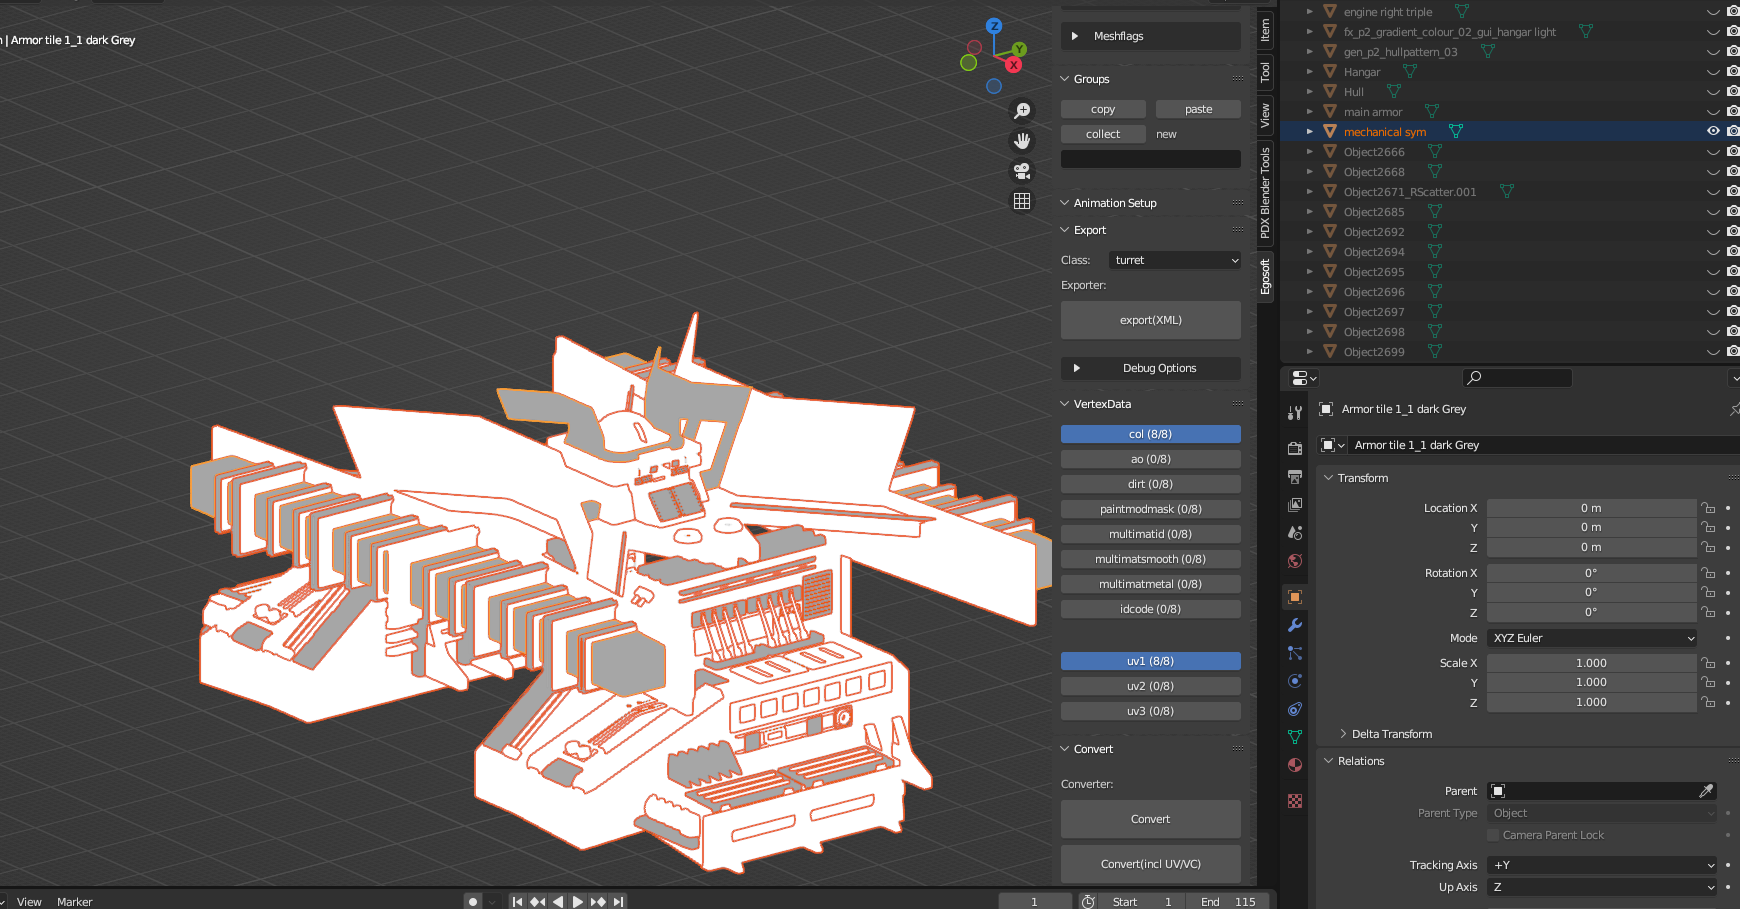Click the collect button
This screenshot has height=909, width=1740.
pyautogui.click(x=1103, y=134)
